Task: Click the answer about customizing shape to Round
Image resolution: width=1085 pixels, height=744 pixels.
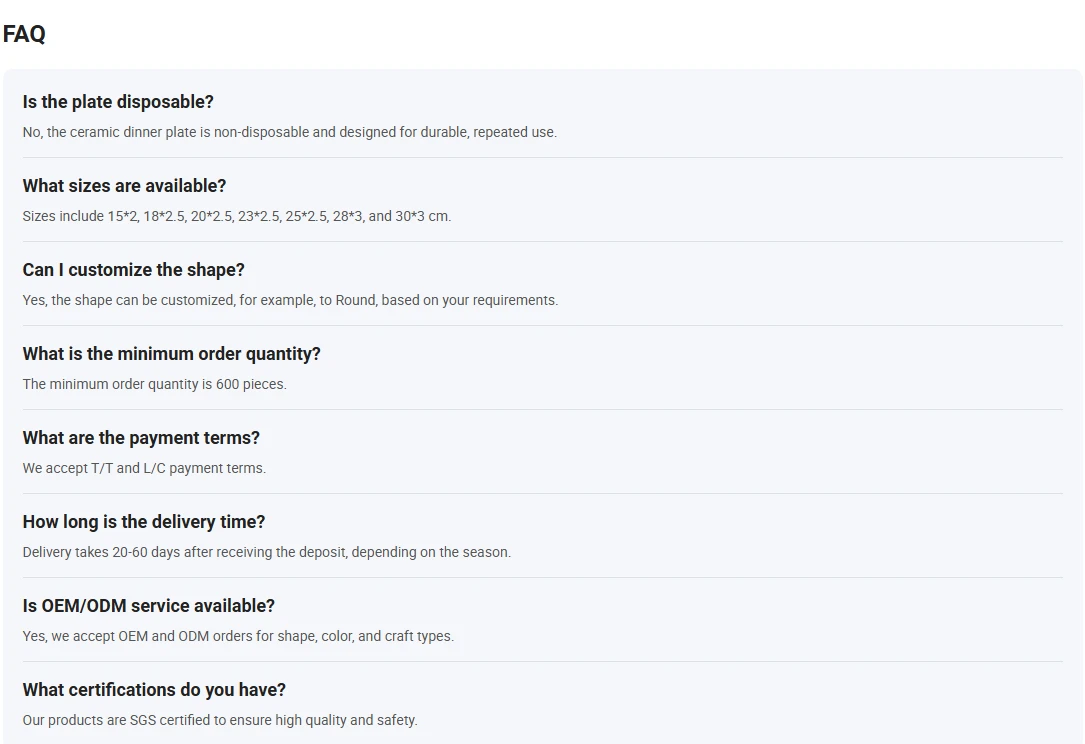Action: [x=290, y=300]
